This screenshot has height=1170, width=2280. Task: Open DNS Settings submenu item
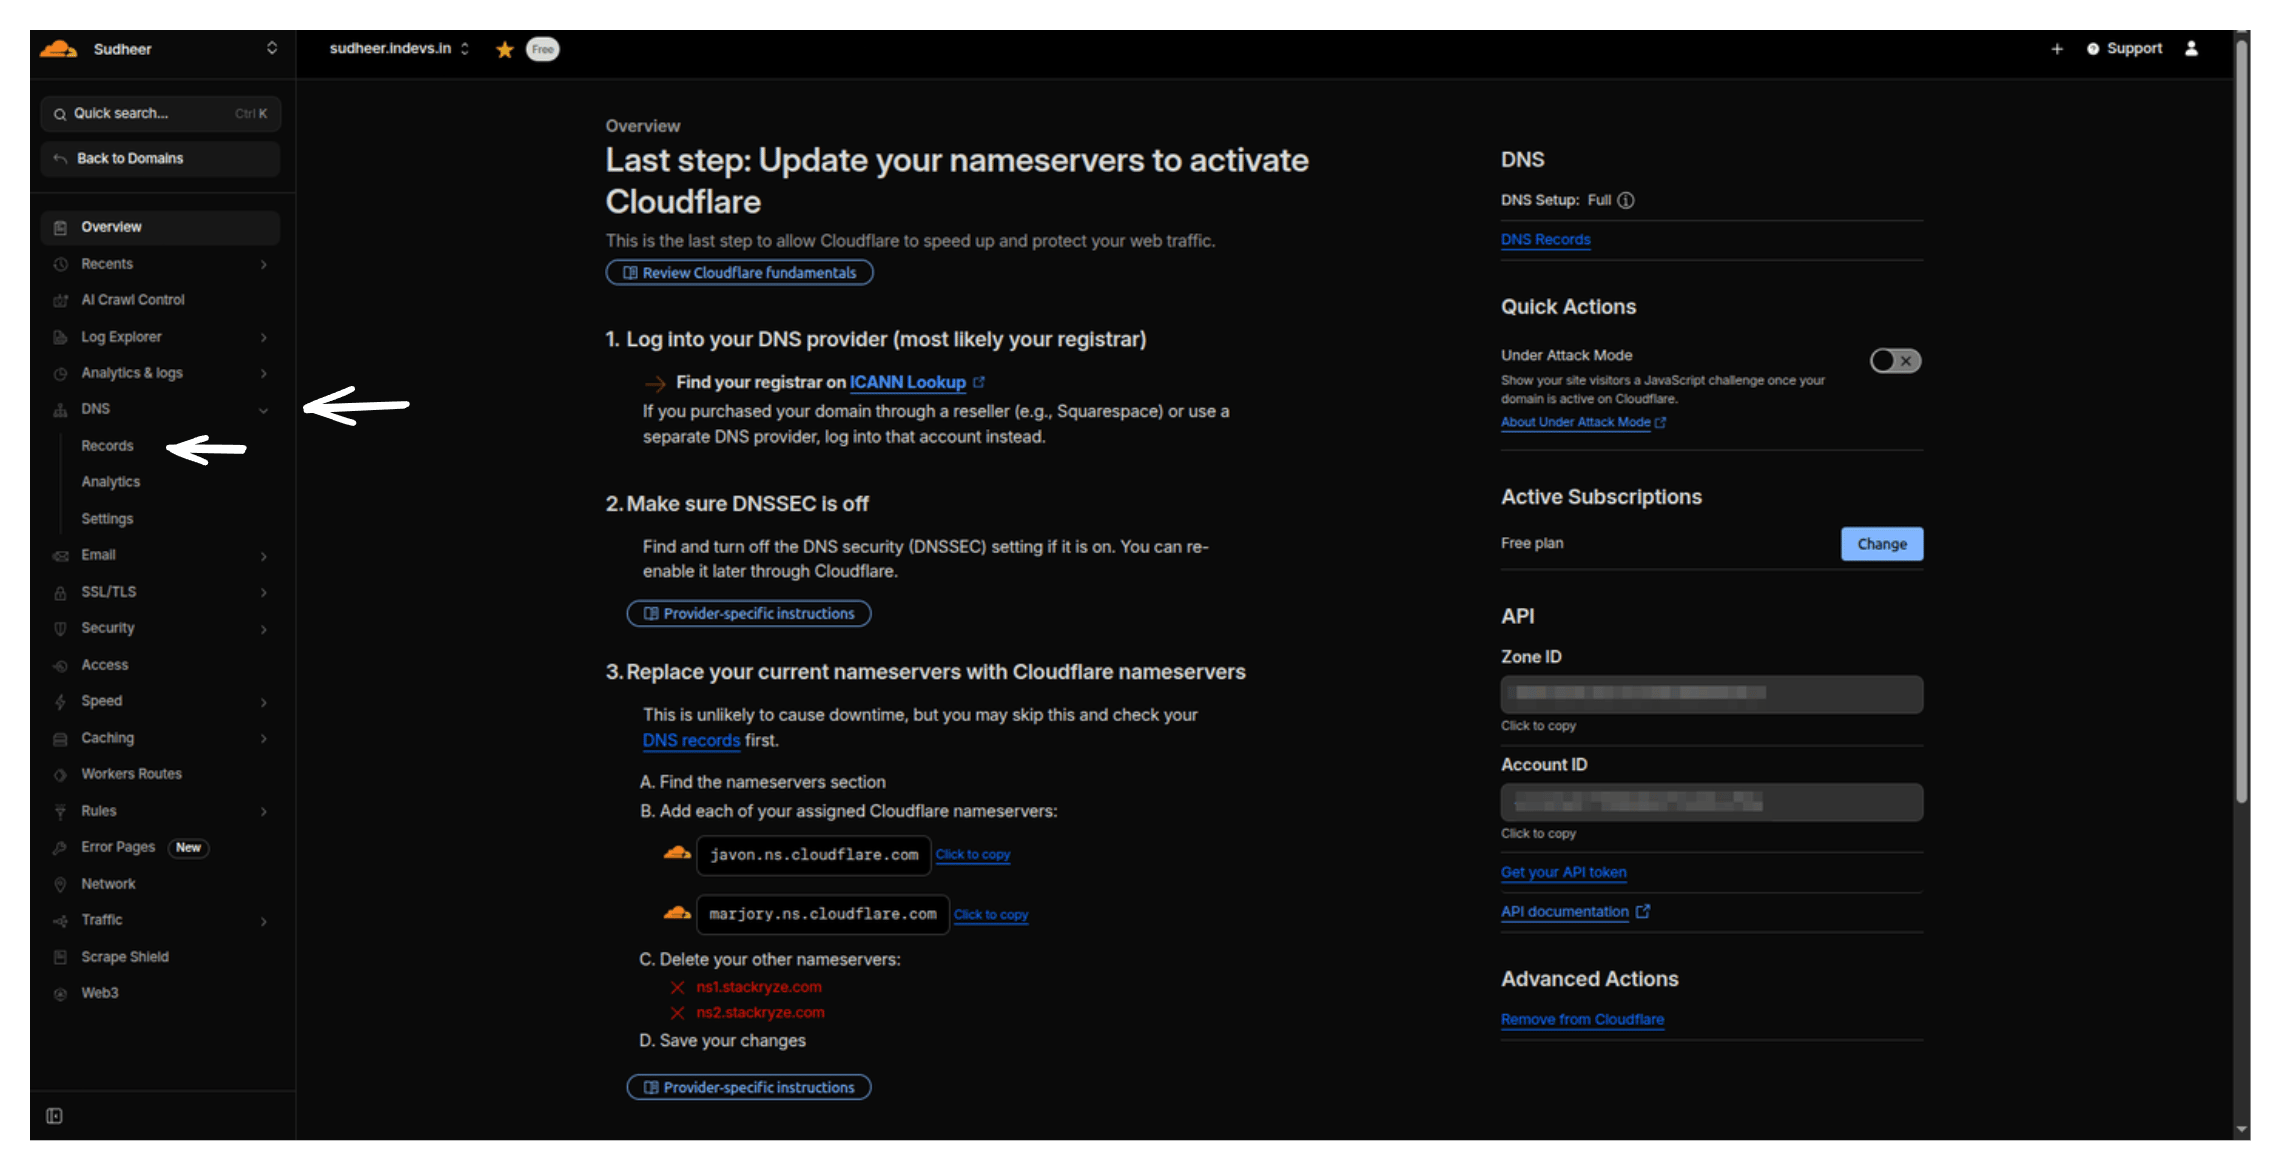(107, 519)
